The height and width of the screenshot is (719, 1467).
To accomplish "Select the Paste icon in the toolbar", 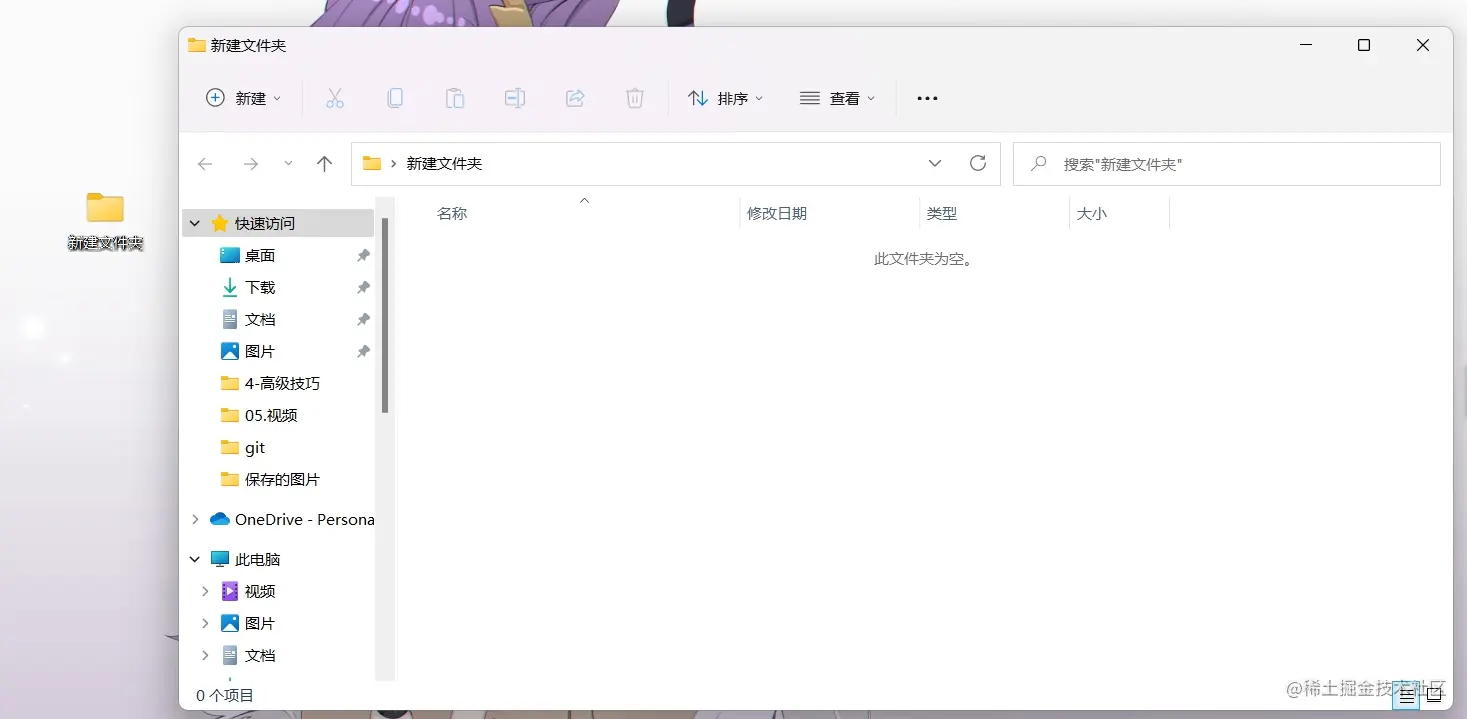I will click(454, 97).
